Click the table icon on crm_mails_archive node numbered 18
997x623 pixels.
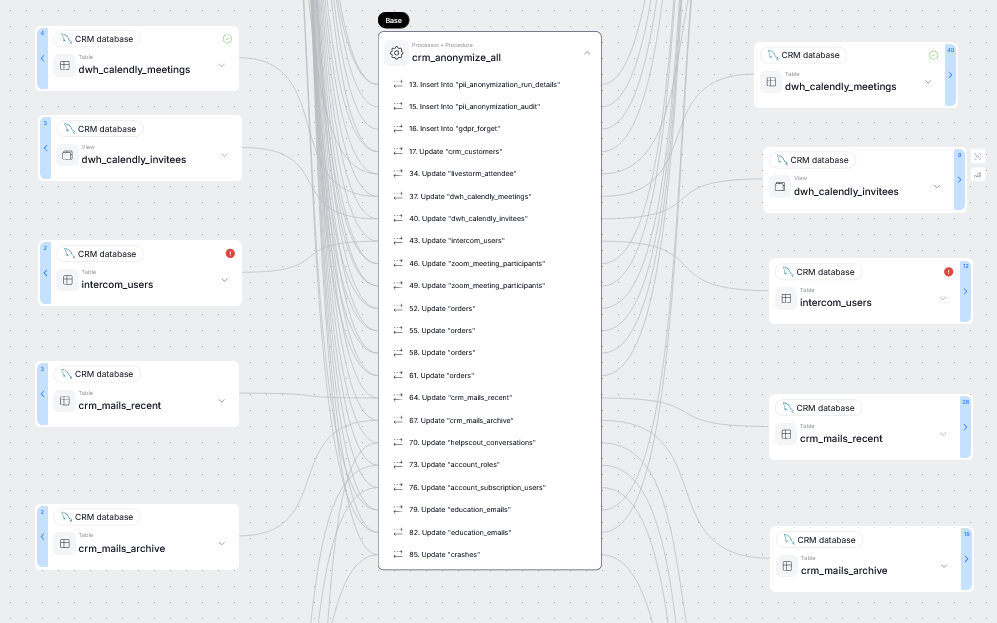pos(786,567)
